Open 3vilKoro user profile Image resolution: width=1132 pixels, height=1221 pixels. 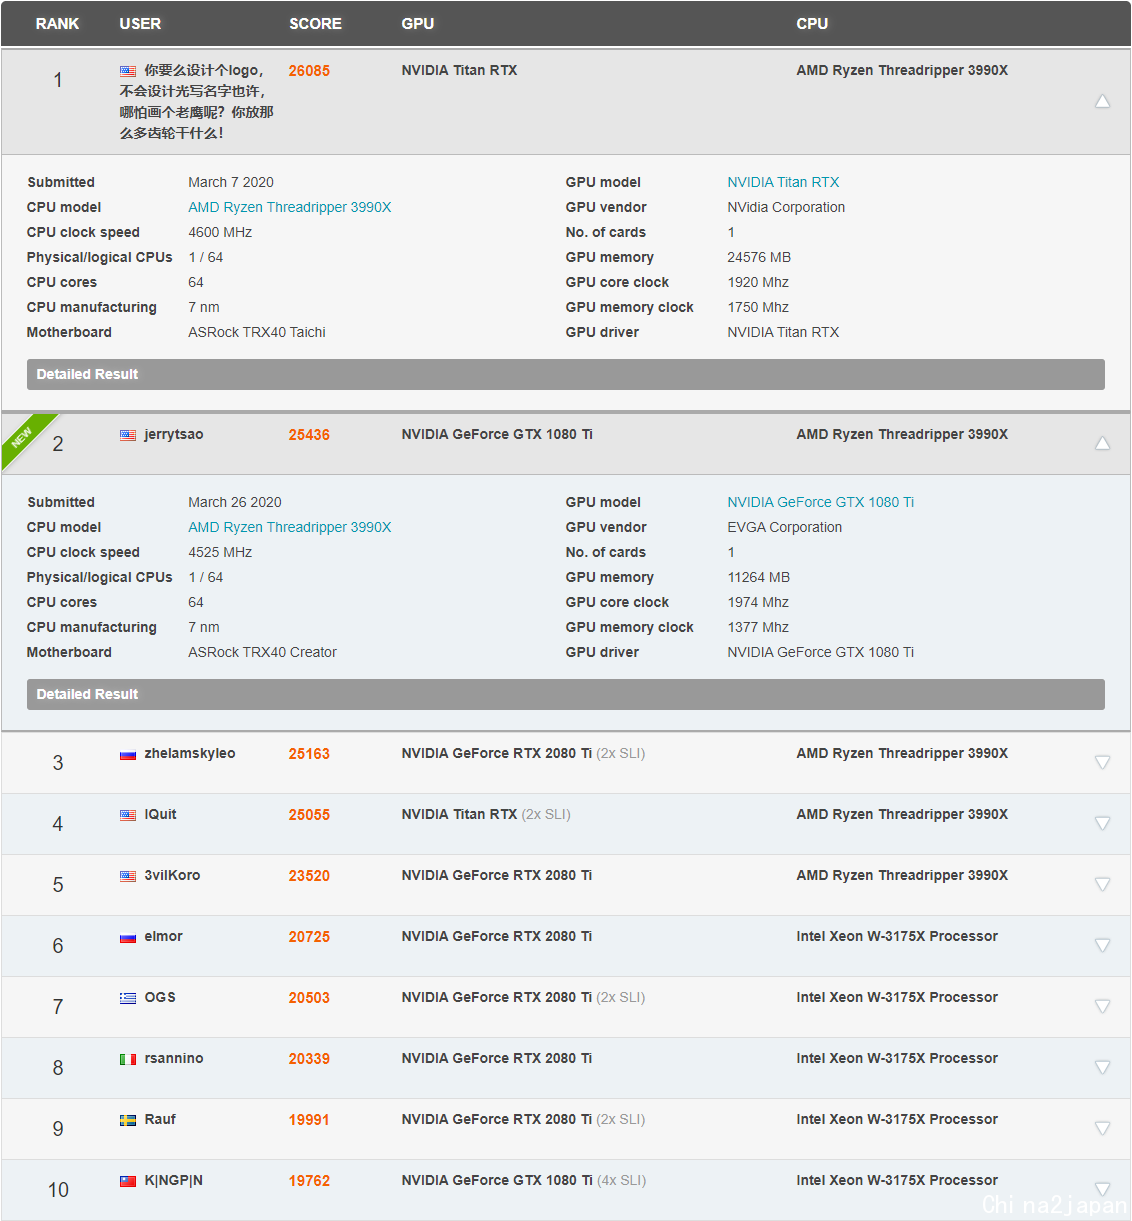(172, 875)
